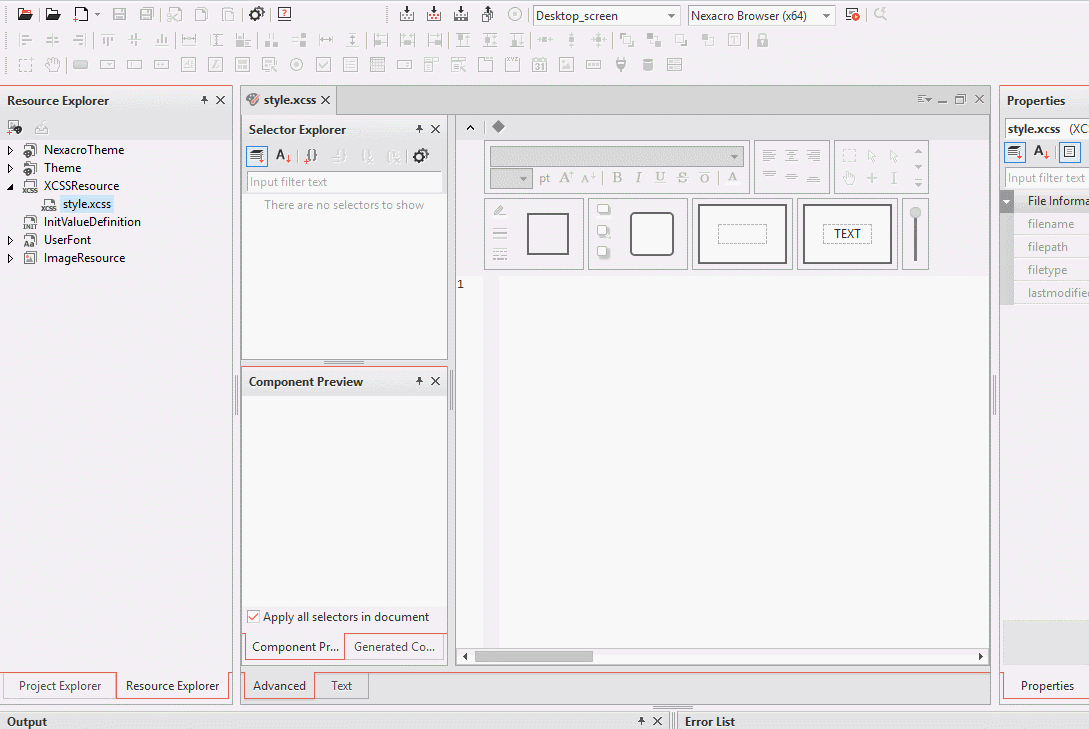Open the Generated Code tab

coord(394,647)
